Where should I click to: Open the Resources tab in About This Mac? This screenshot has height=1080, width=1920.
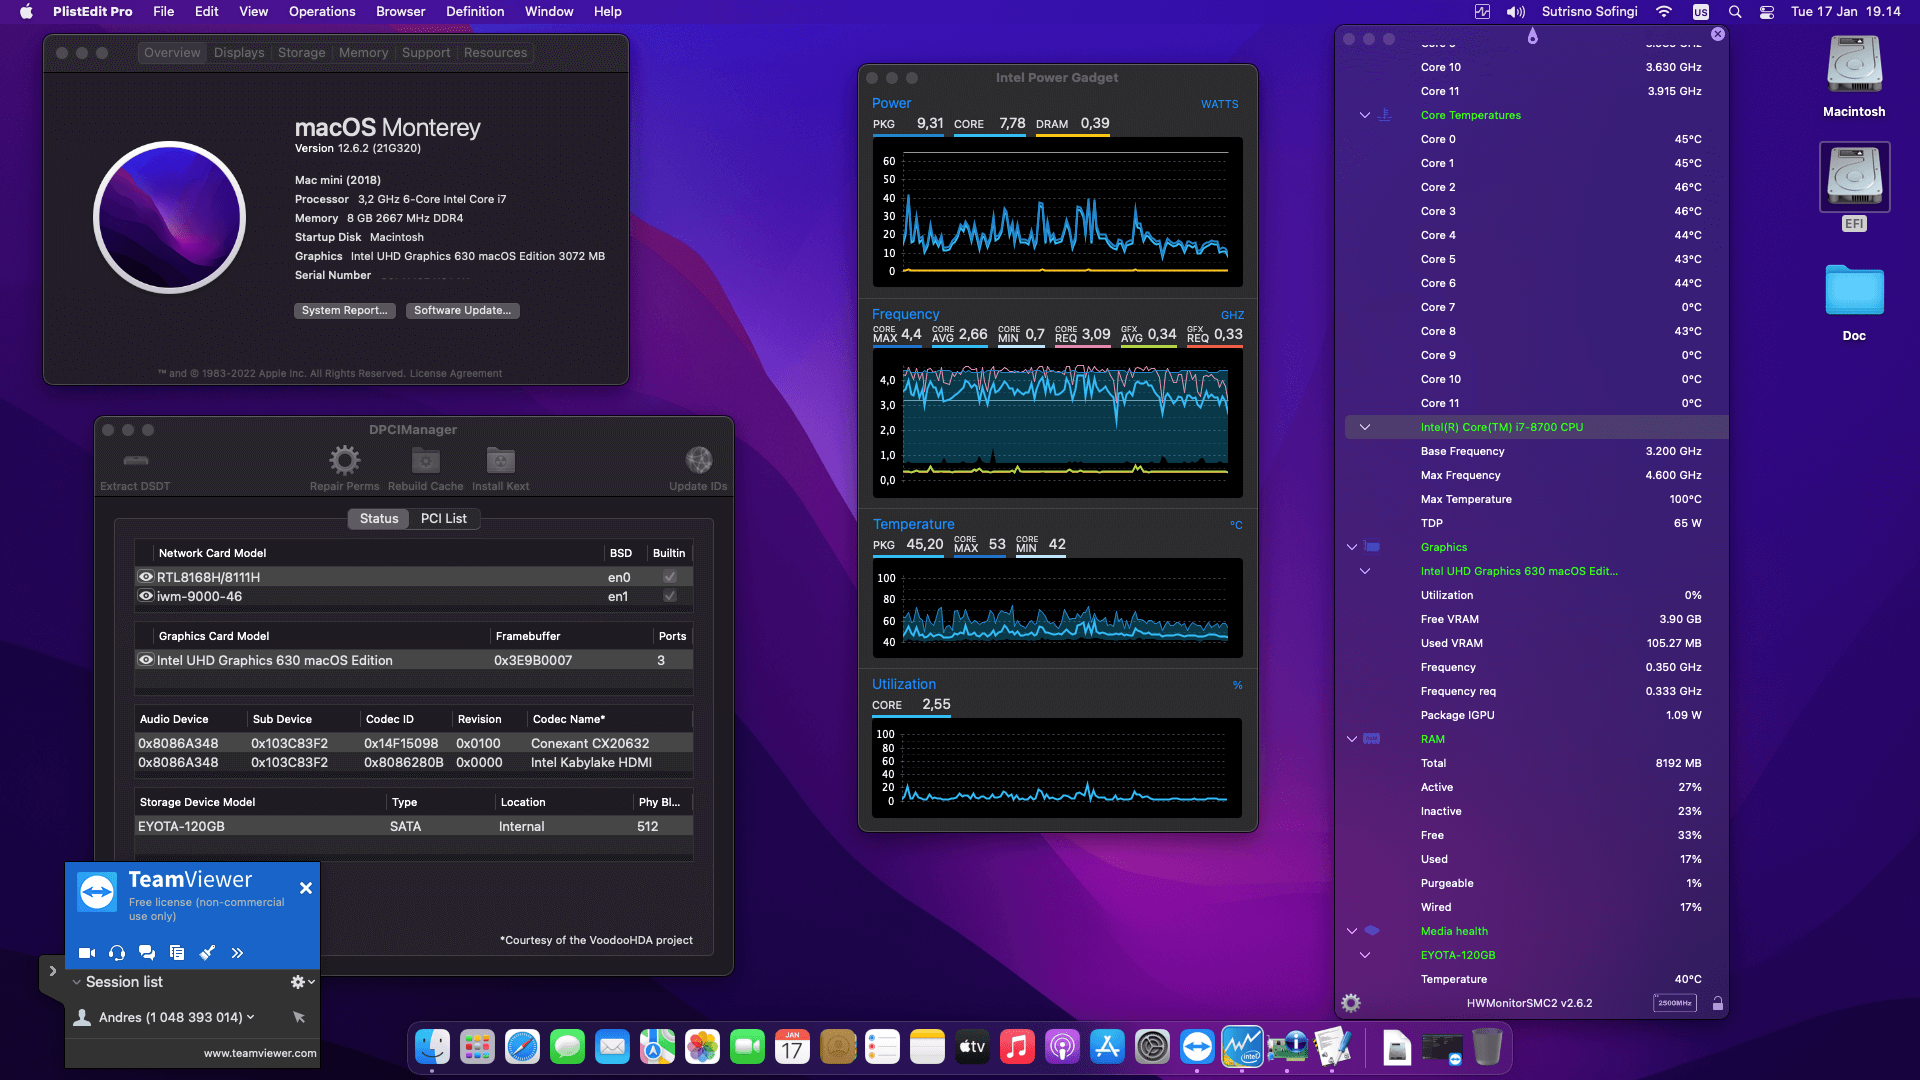pyautogui.click(x=495, y=53)
